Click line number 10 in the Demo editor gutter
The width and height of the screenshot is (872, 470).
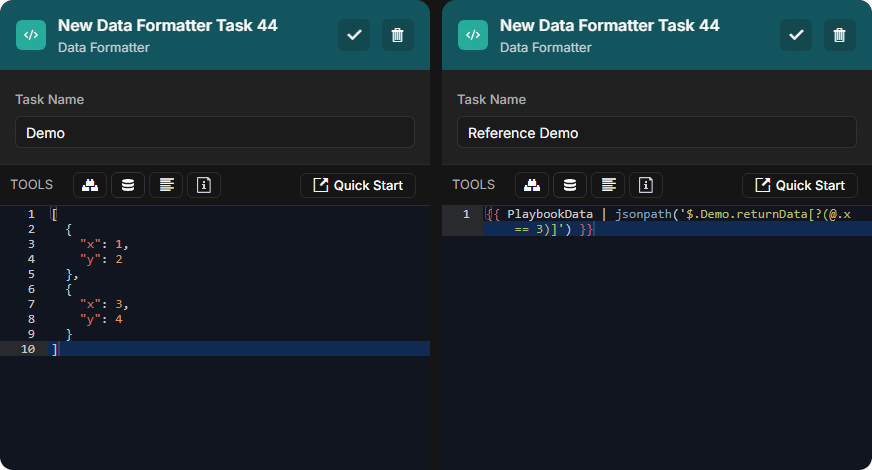28,349
